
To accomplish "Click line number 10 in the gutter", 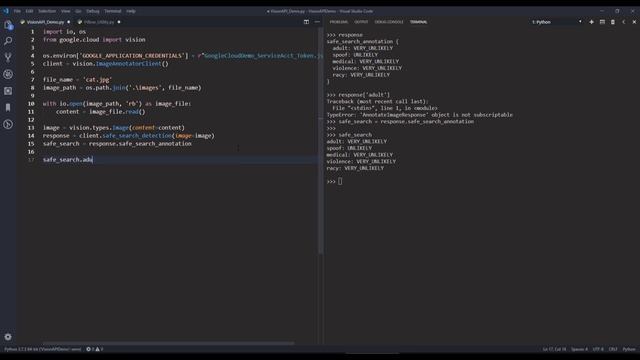I will tap(31, 104).
